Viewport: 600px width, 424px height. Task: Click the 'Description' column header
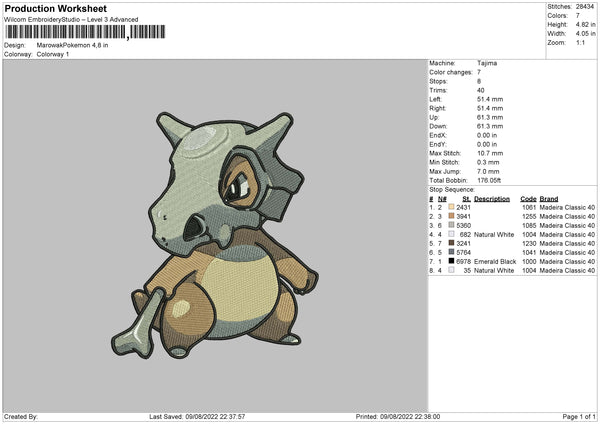pyautogui.click(x=492, y=199)
